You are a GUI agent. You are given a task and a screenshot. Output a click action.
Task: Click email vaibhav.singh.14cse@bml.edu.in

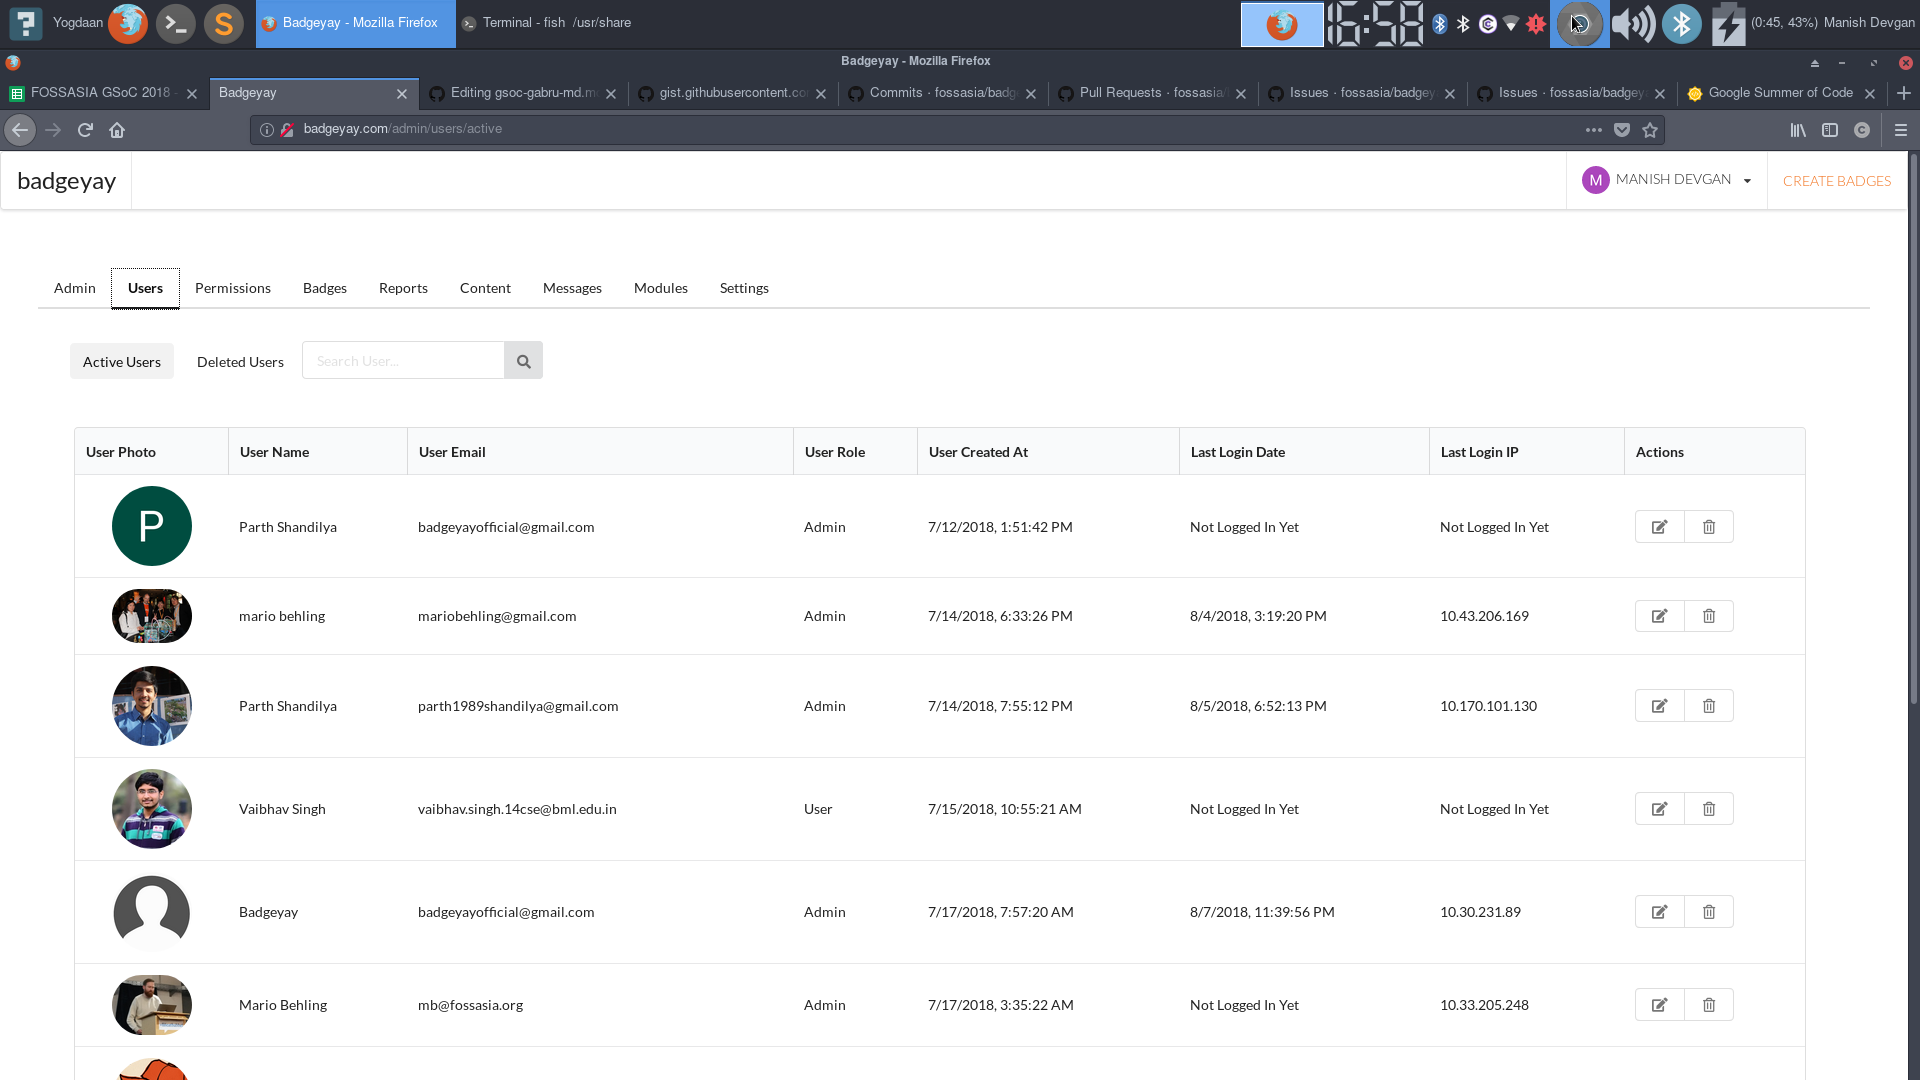(517, 809)
